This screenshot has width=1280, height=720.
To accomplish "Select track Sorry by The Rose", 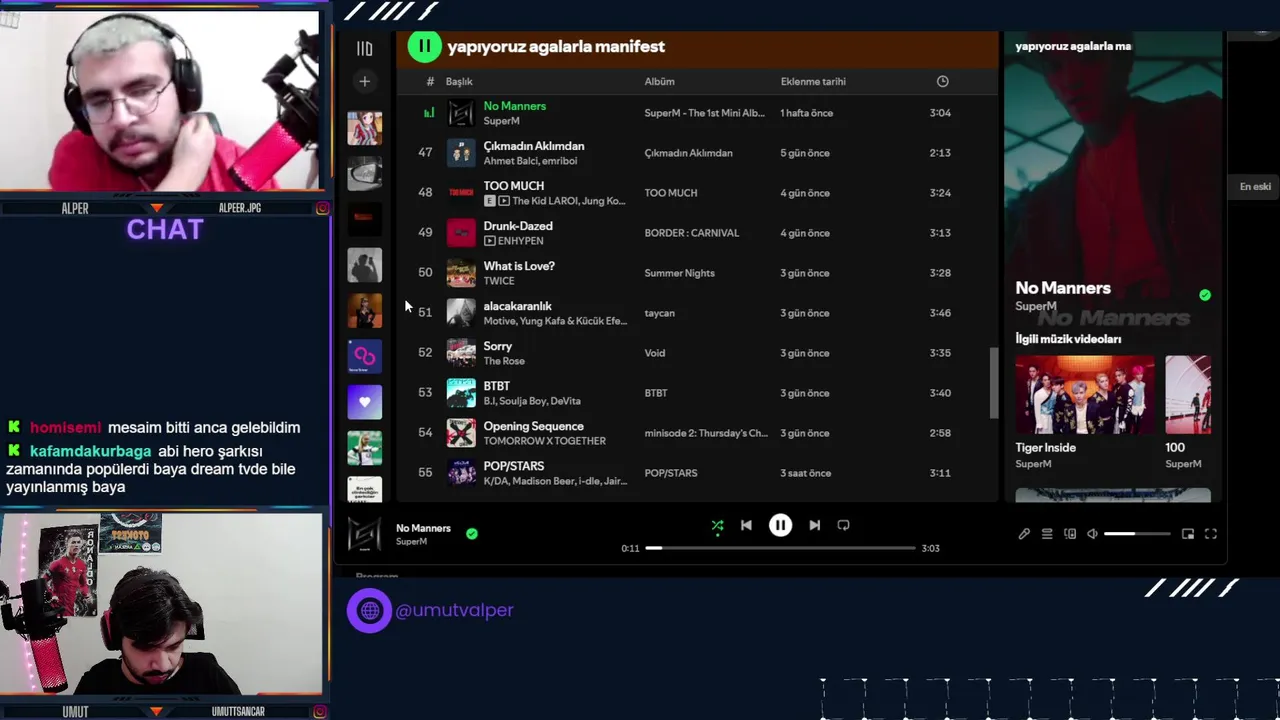I will point(498,346).
